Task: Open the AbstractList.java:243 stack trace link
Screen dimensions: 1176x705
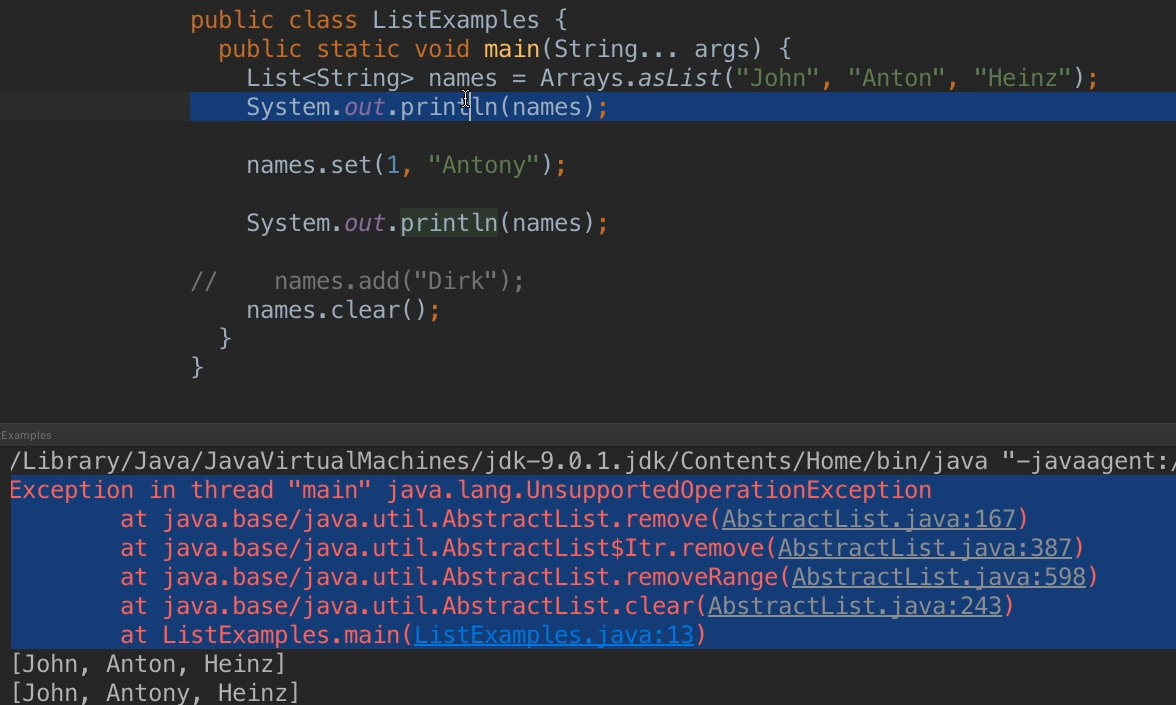Action: 855,606
